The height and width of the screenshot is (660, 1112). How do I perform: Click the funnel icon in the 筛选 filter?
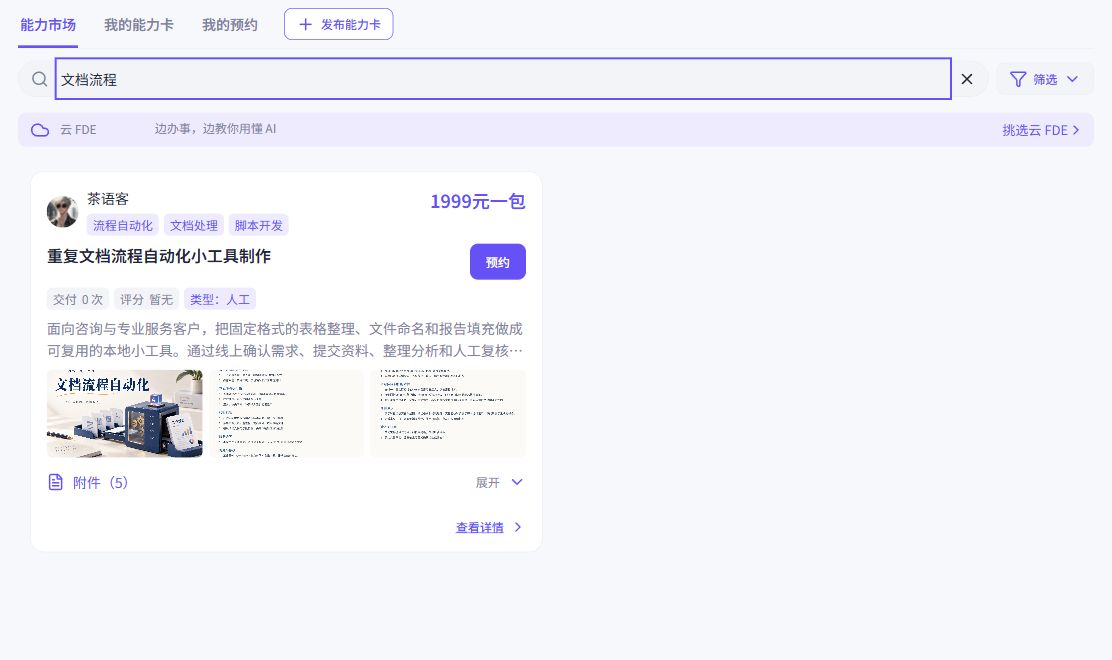[x=1018, y=79]
